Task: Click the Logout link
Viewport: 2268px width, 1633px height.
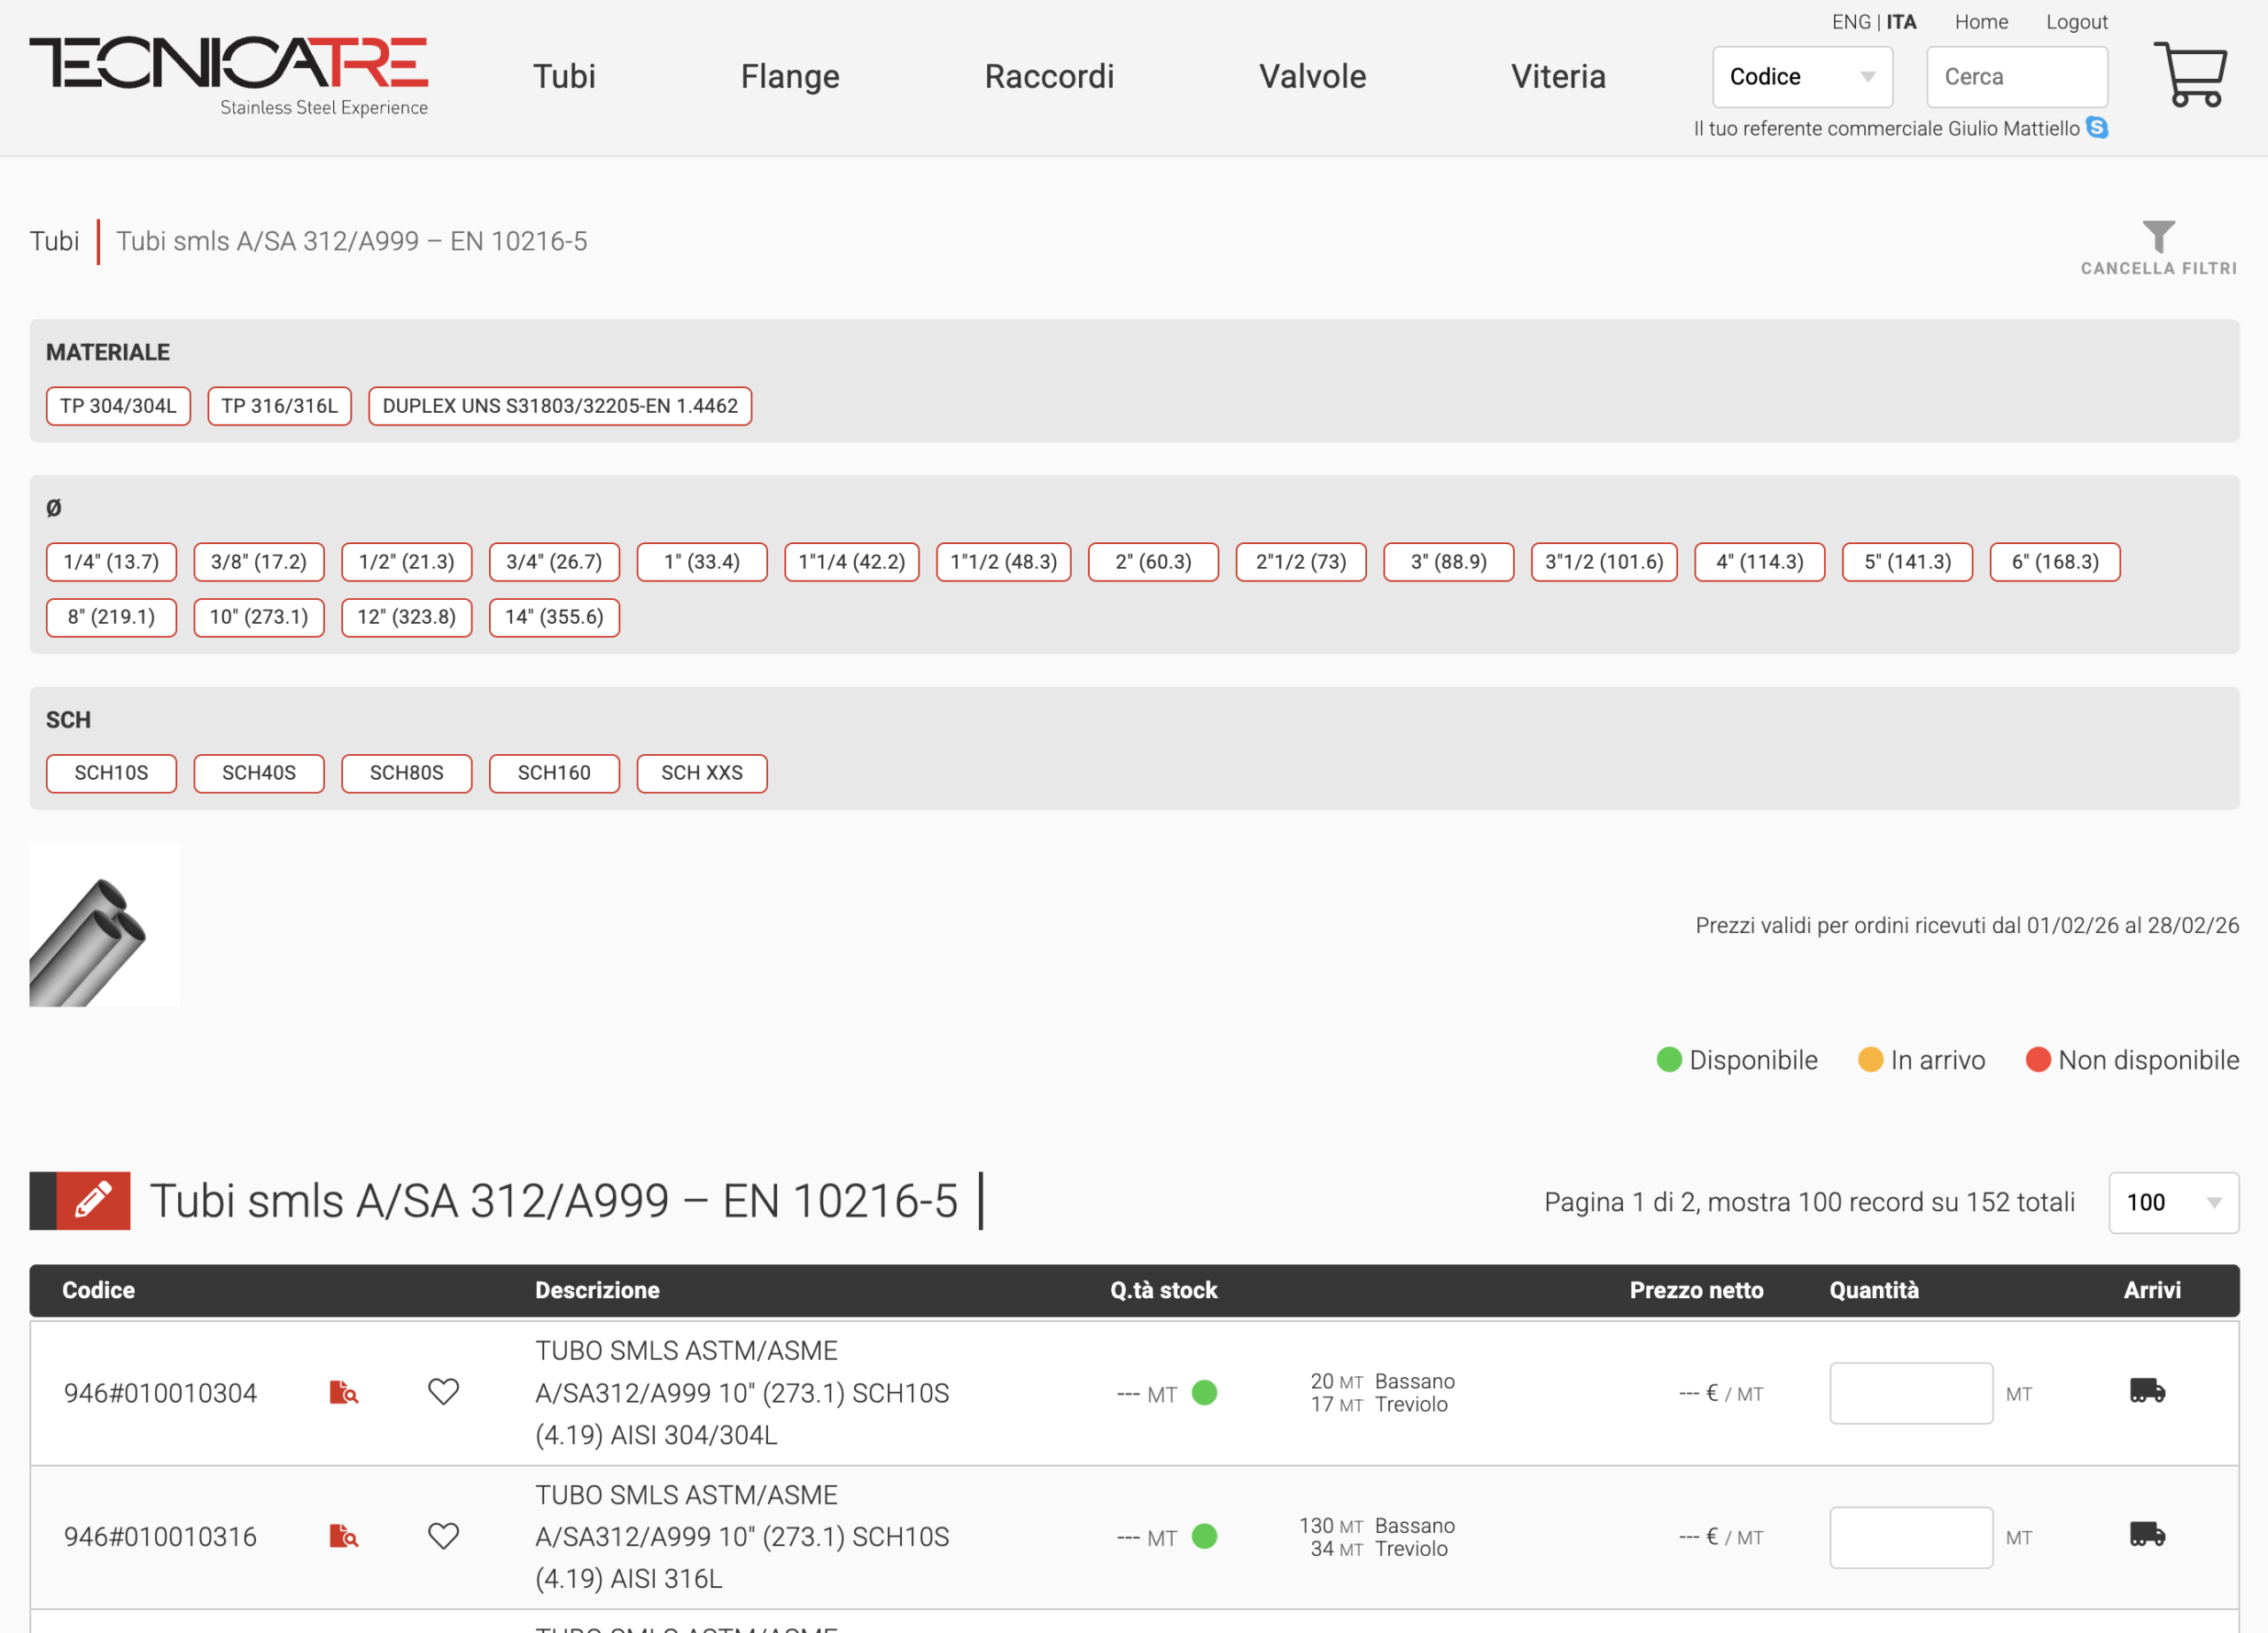Action: [x=2075, y=22]
